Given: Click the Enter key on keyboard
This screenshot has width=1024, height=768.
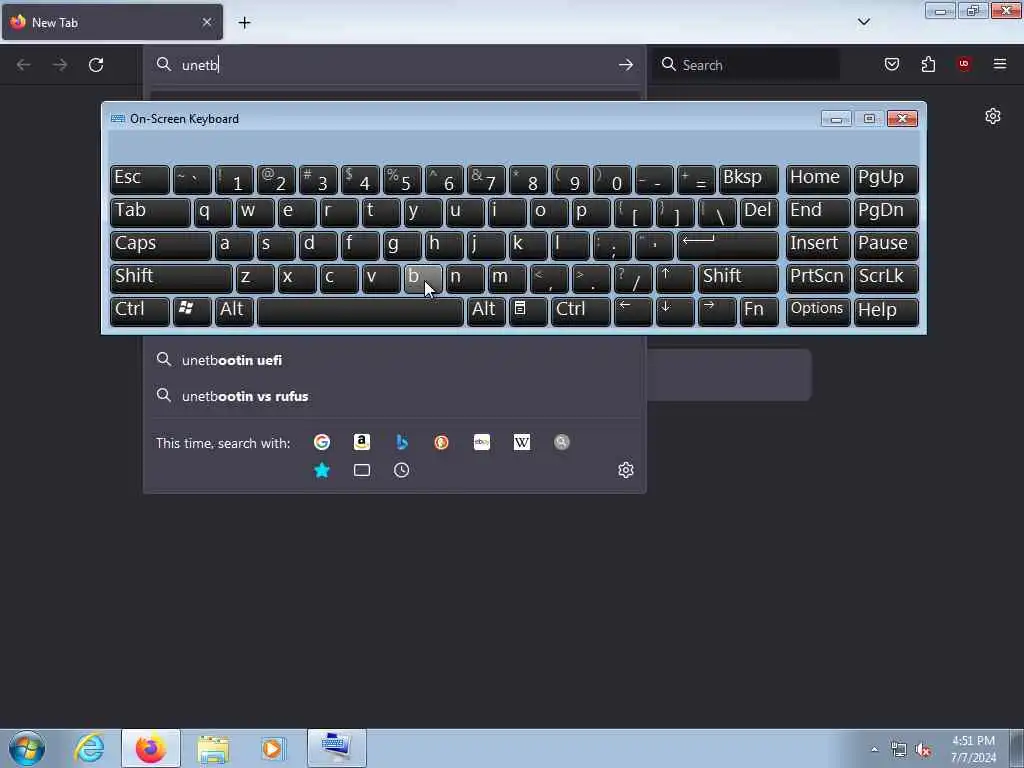Looking at the screenshot, I should click(x=728, y=245).
